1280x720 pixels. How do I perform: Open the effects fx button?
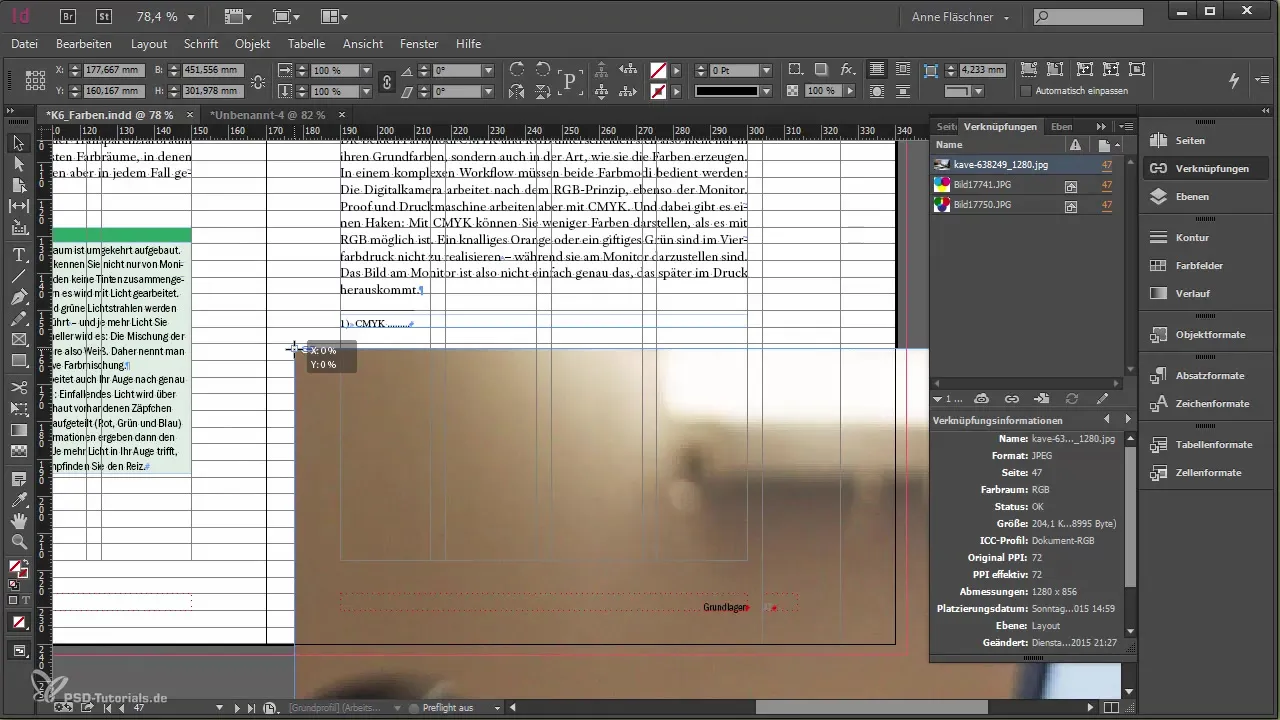point(847,70)
